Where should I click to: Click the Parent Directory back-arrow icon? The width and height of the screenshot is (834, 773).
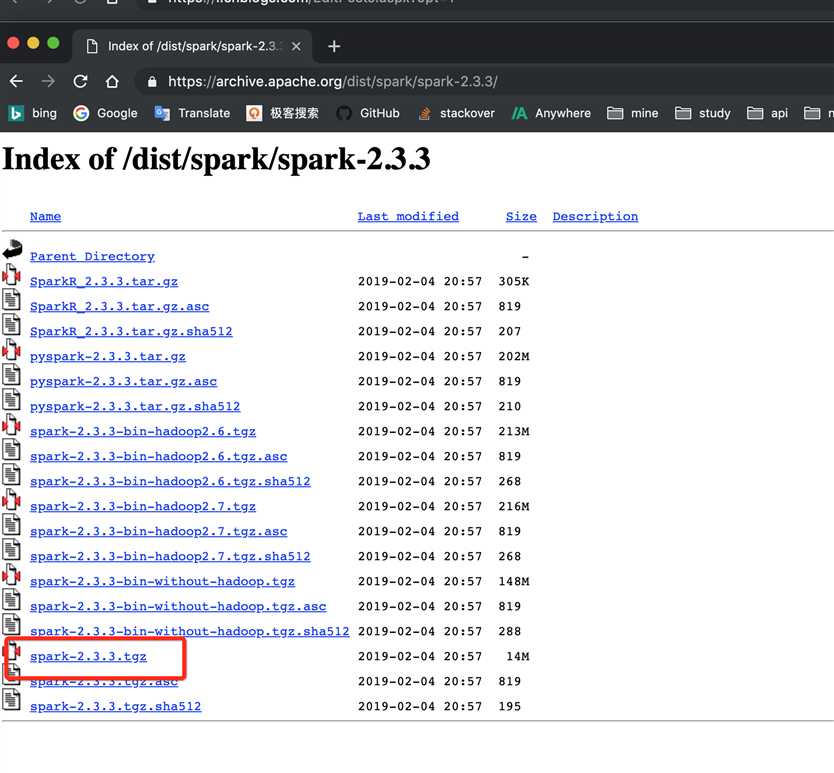[12, 250]
